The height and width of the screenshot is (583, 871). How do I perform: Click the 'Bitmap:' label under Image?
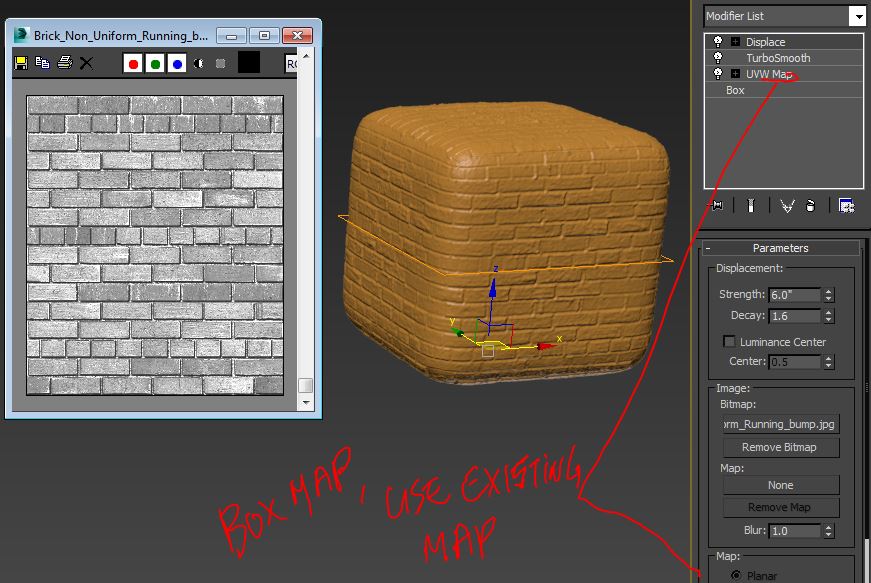point(738,404)
